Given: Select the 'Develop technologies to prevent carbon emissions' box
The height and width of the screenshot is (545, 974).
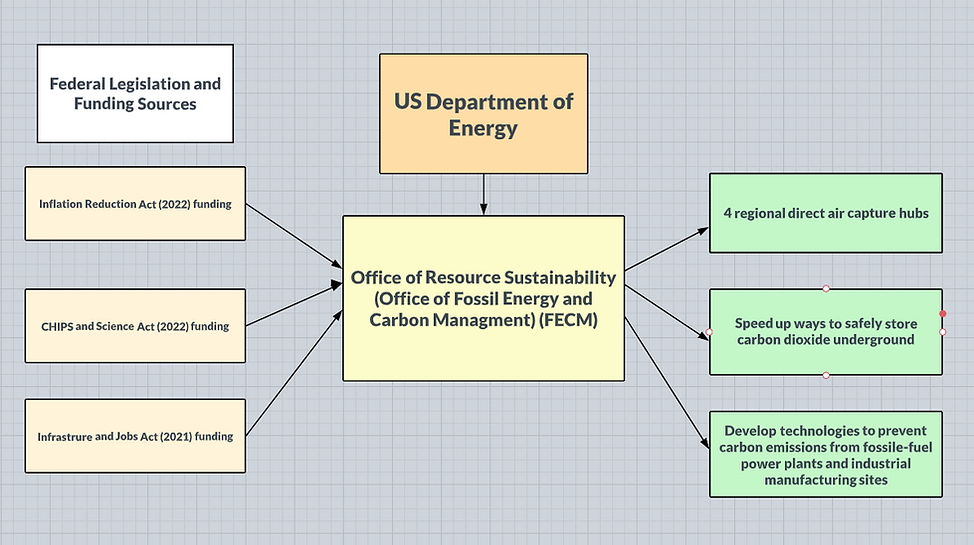Looking at the screenshot, I should (x=826, y=454).
